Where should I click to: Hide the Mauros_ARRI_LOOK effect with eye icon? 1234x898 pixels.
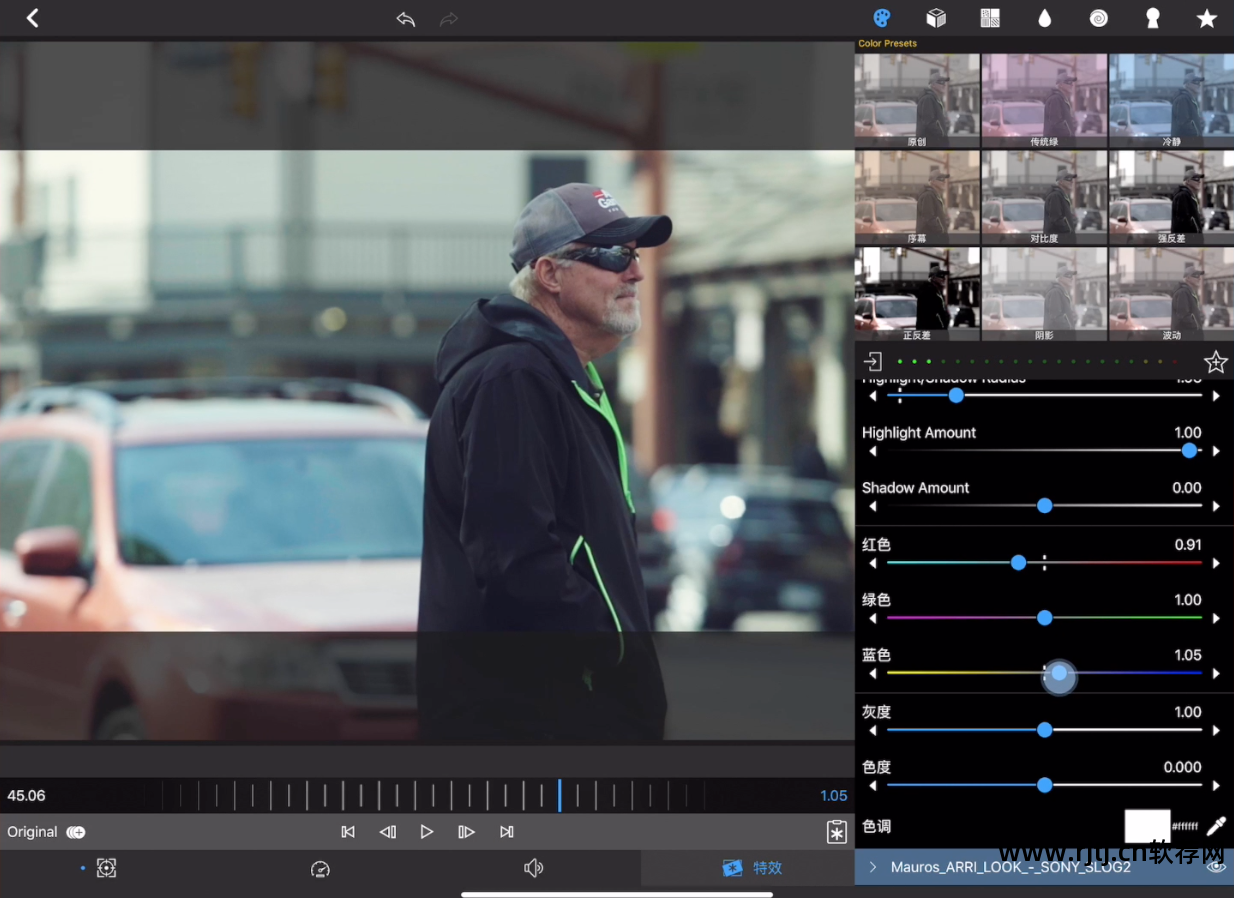coord(1216,867)
